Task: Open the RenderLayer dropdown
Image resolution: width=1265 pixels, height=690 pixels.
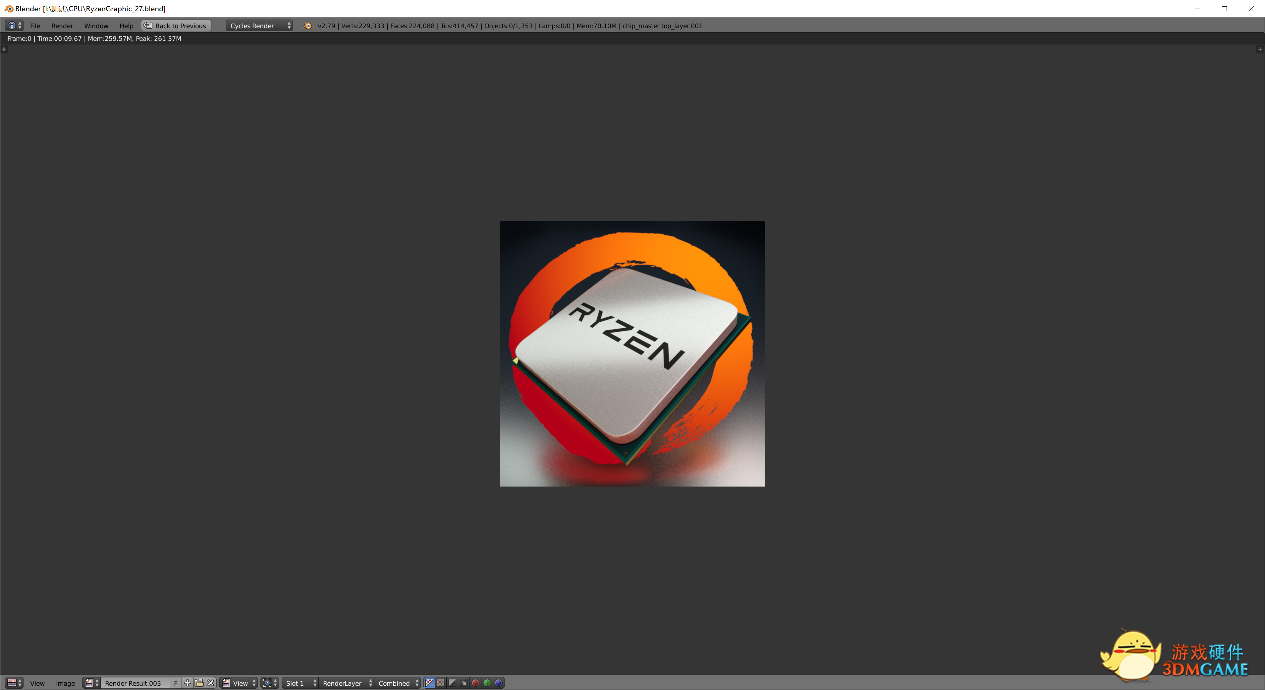Action: (347, 683)
